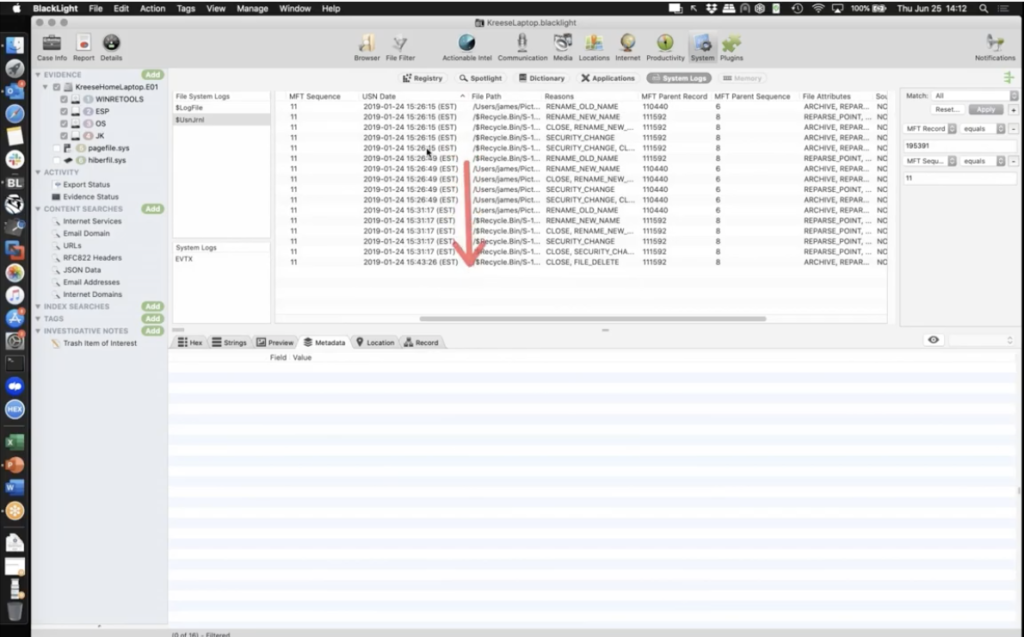Open Trash Item of Interest note
The width and height of the screenshot is (1024, 637).
(x=99, y=343)
